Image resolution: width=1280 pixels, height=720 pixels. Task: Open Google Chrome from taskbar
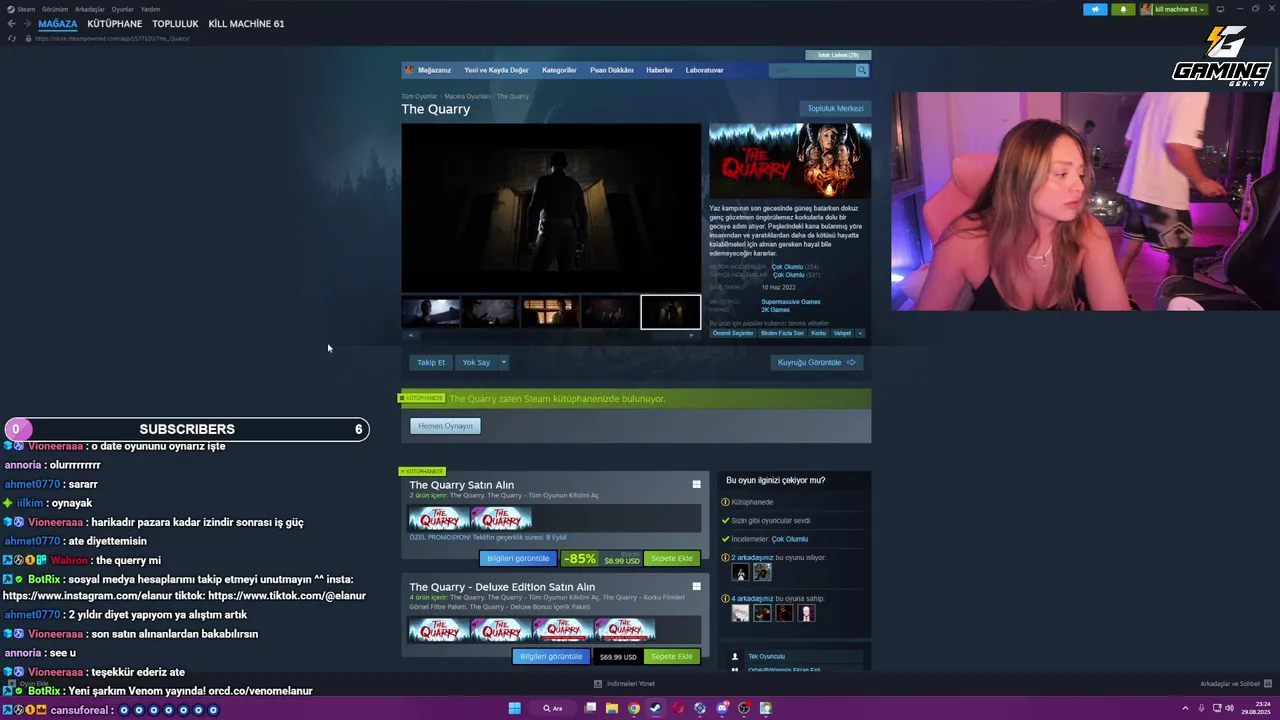coord(633,708)
